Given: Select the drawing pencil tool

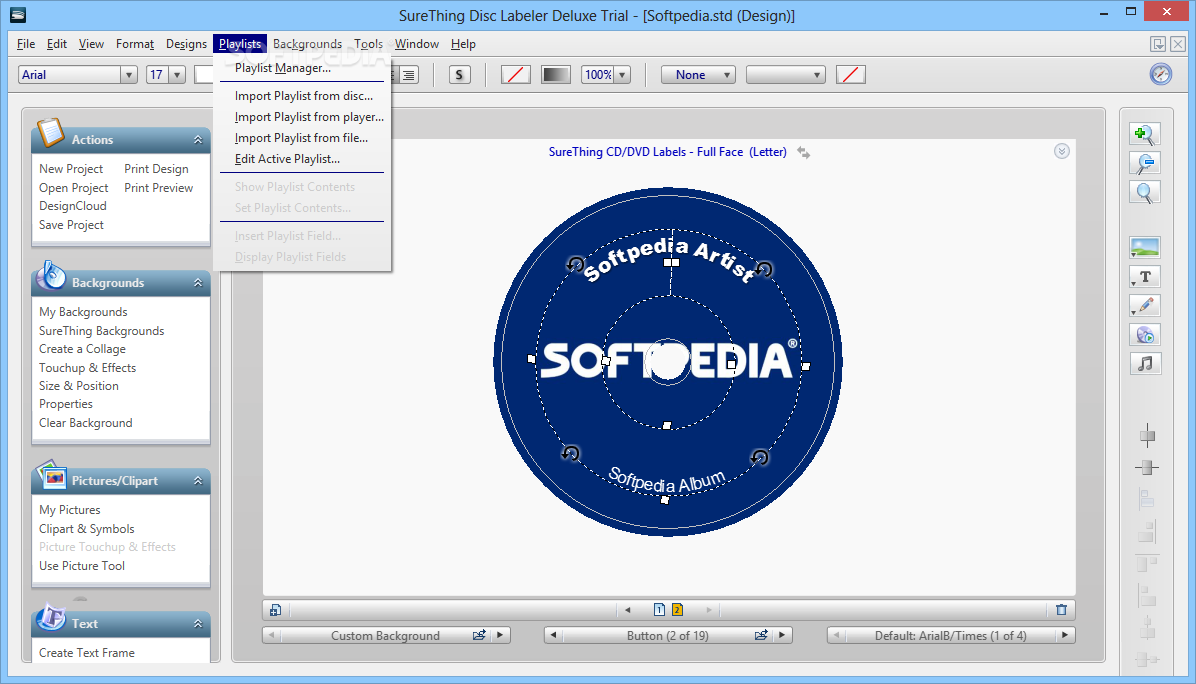Looking at the screenshot, I should tap(1145, 306).
